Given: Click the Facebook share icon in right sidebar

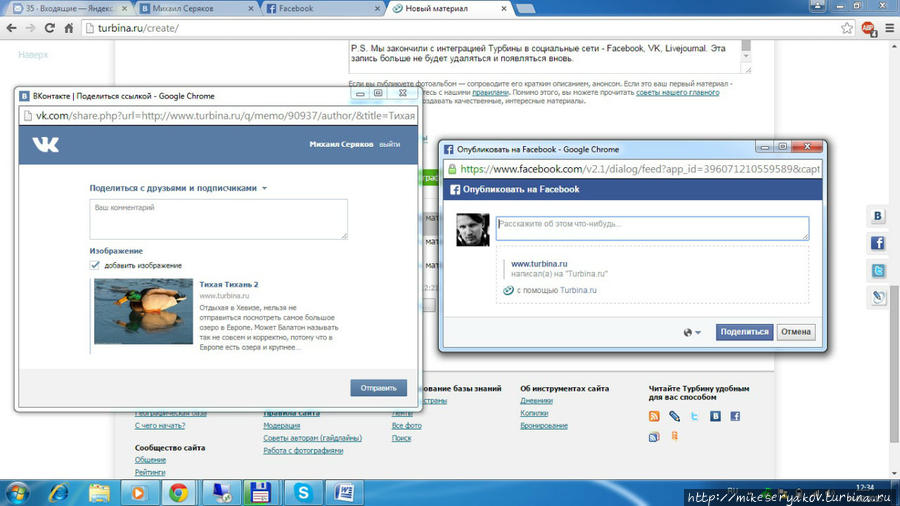Looking at the screenshot, I should [877, 243].
